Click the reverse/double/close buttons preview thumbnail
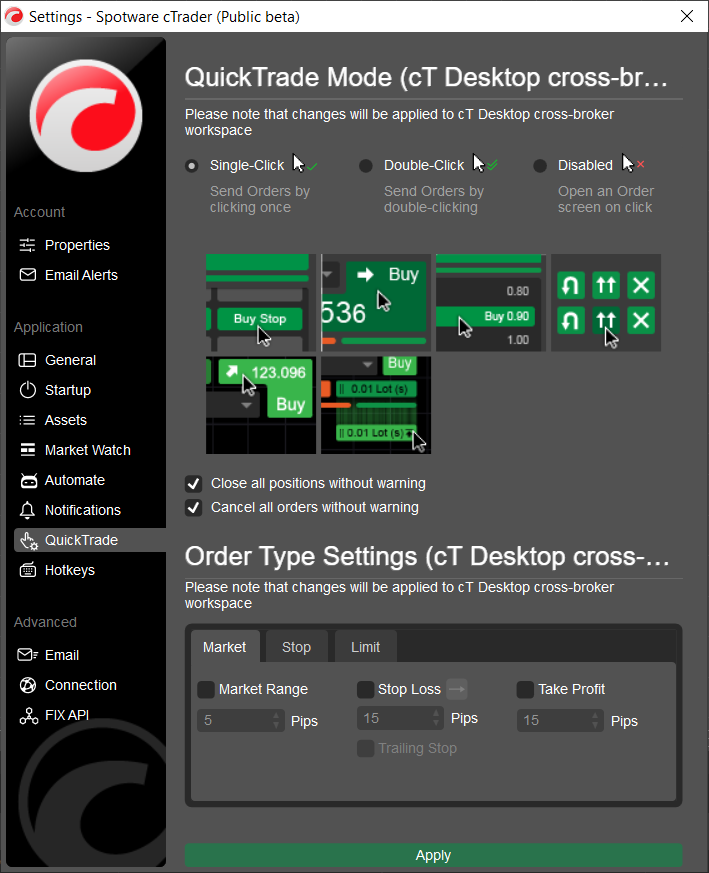The width and height of the screenshot is (709, 873). (606, 303)
